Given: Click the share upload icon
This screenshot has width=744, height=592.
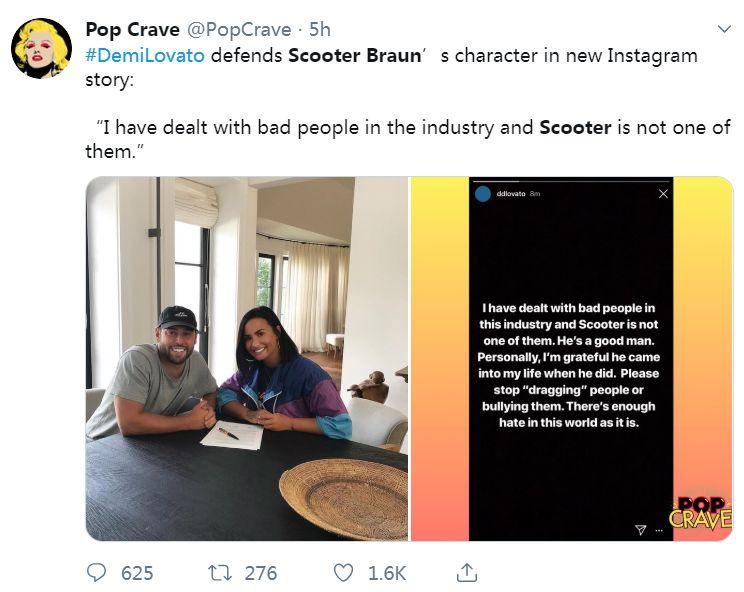Looking at the screenshot, I should (466, 572).
